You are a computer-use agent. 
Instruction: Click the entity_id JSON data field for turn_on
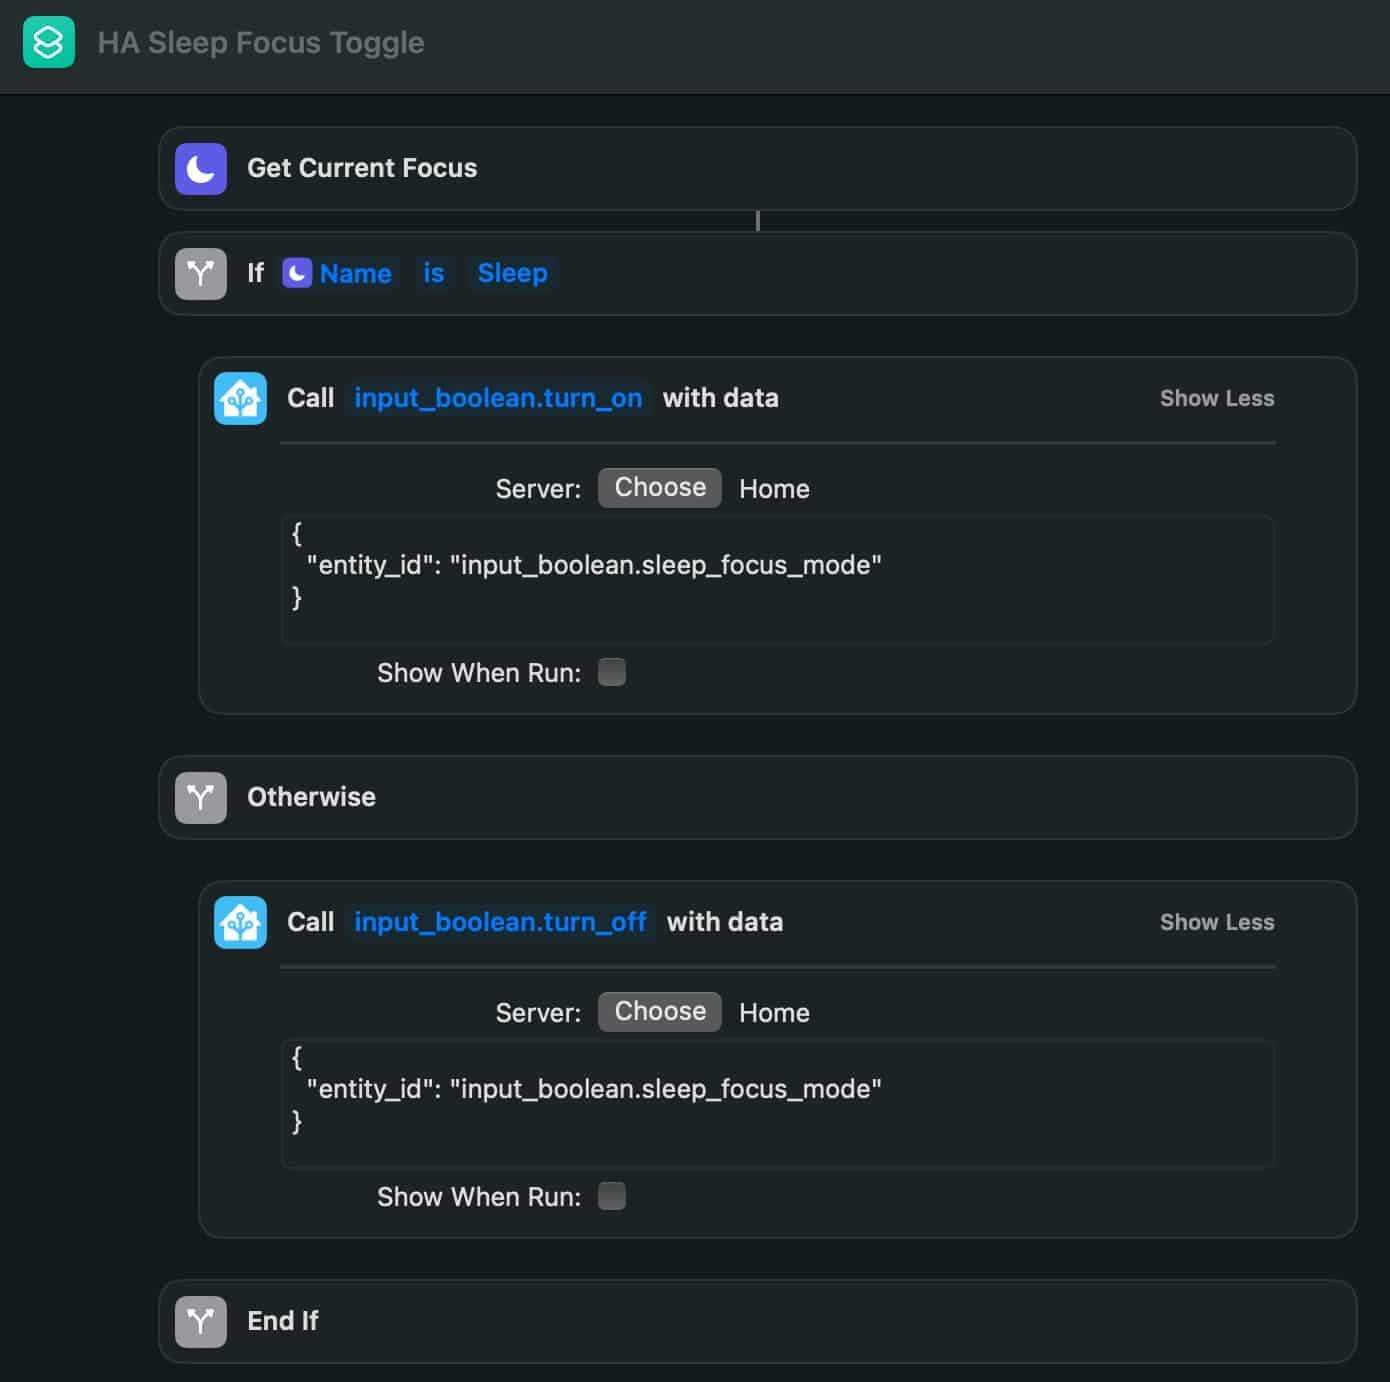(x=778, y=579)
